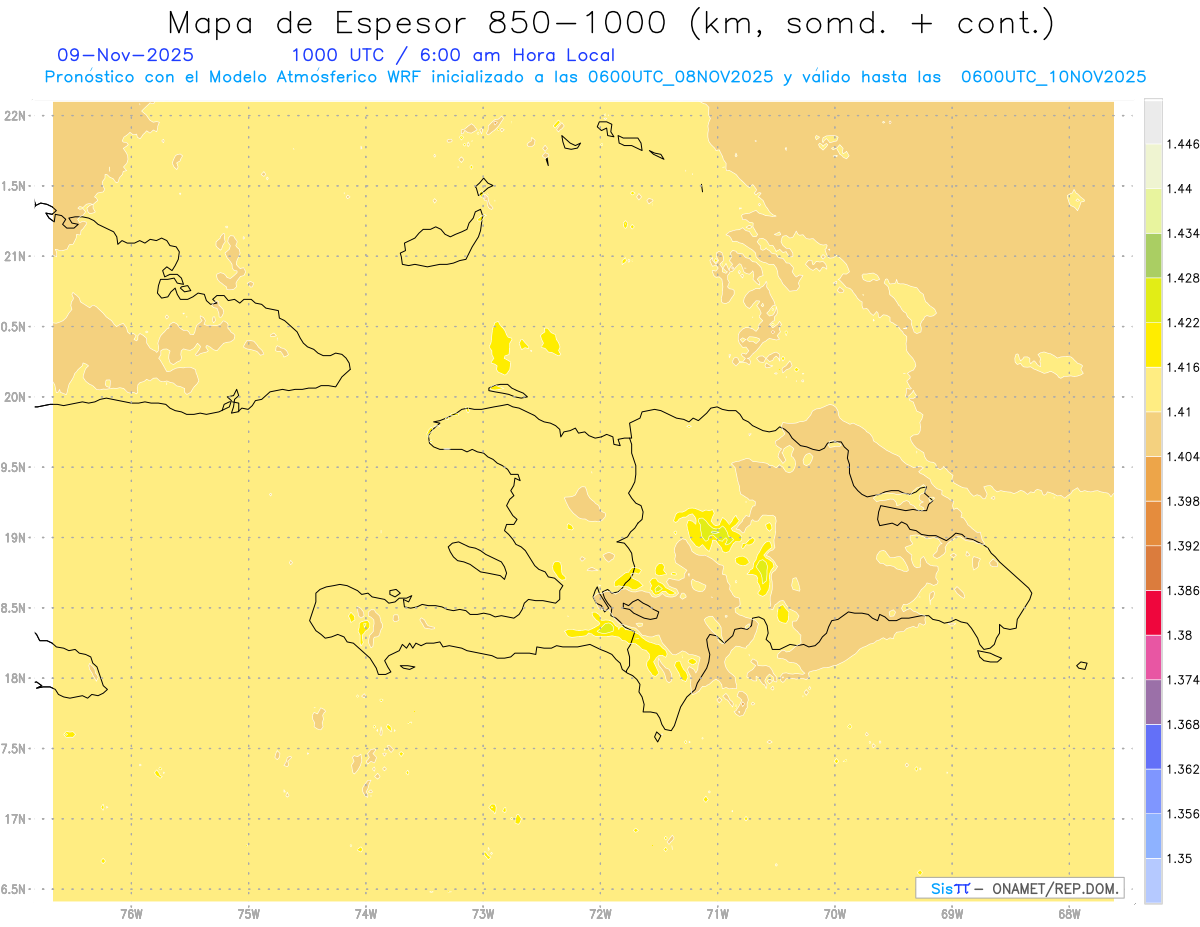Viewport: 1200px width, 927px height.
Task: Click the legend value '1.392'
Action: (x=1183, y=546)
